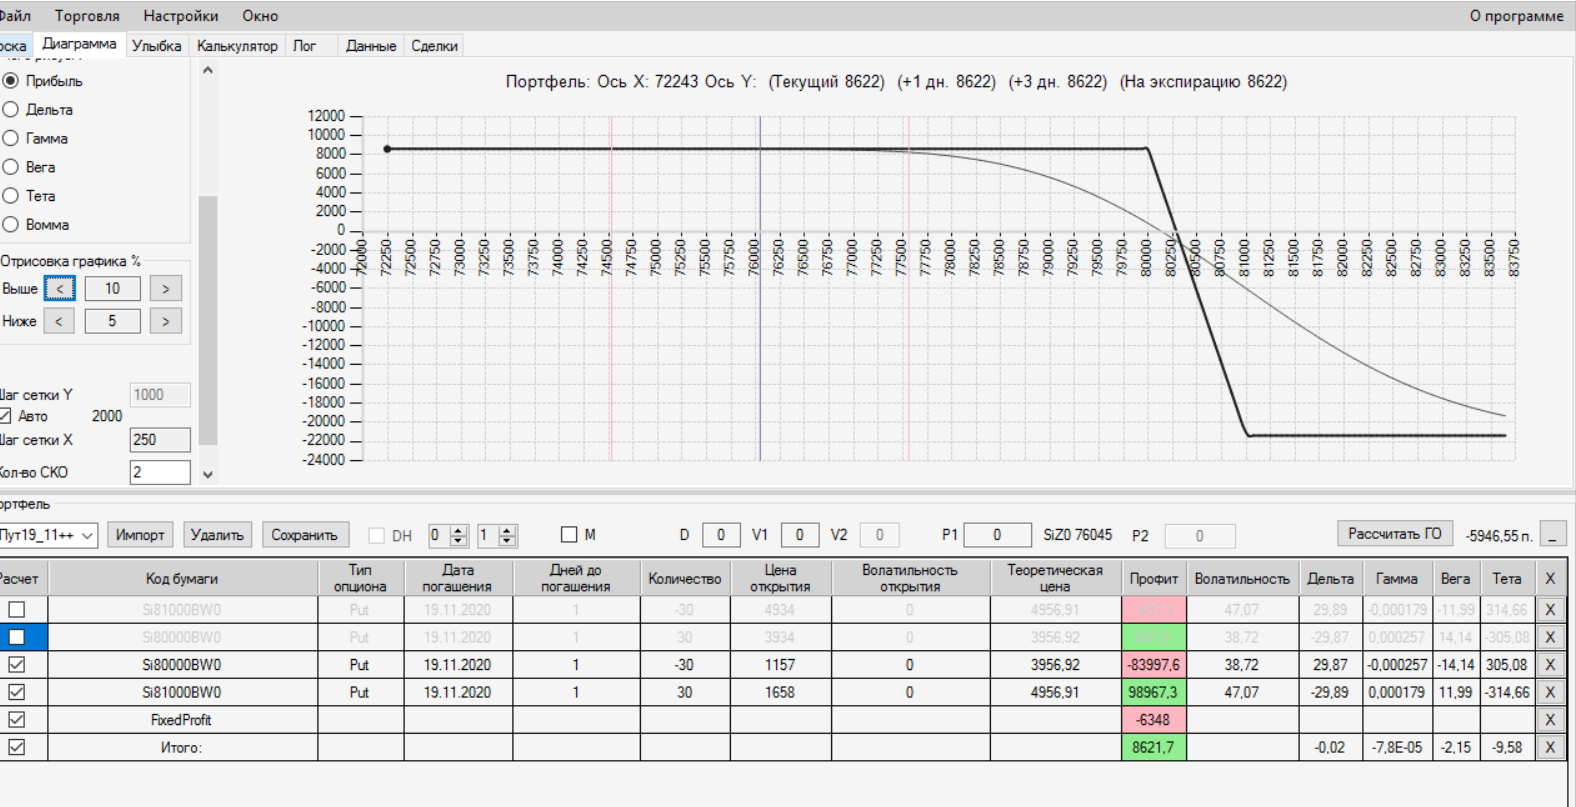
Task: Switch to the Лог tab
Action: (305, 46)
